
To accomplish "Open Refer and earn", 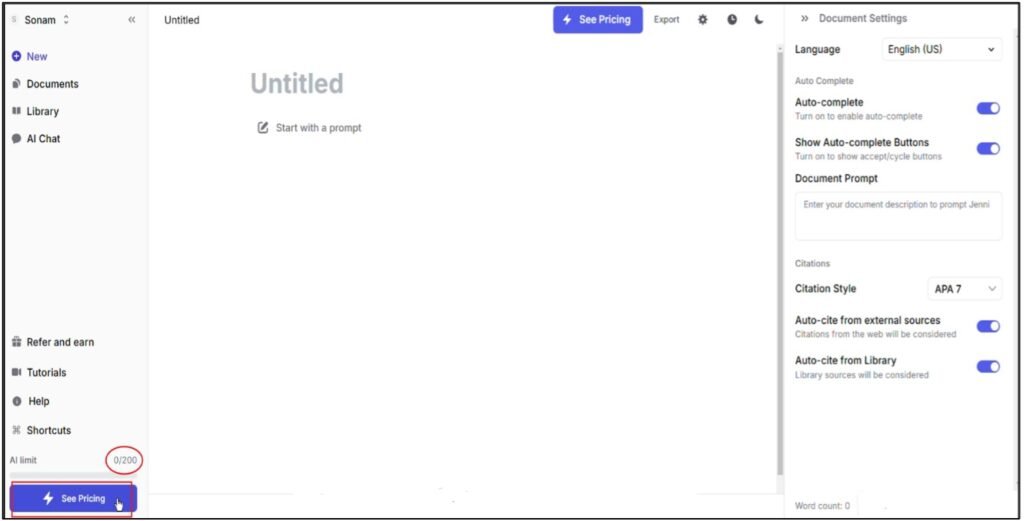I will [53, 342].
